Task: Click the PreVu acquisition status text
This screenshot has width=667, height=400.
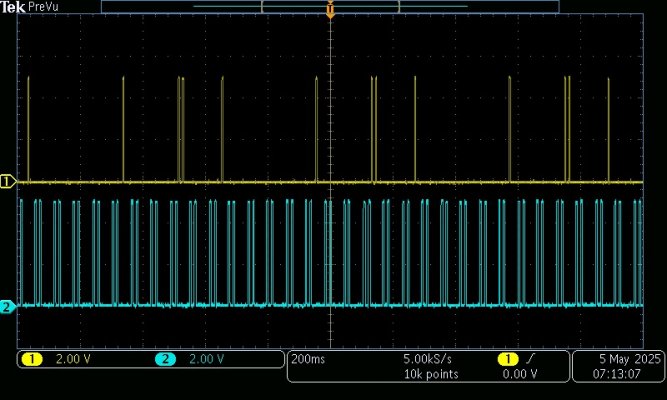Action: click(x=43, y=7)
